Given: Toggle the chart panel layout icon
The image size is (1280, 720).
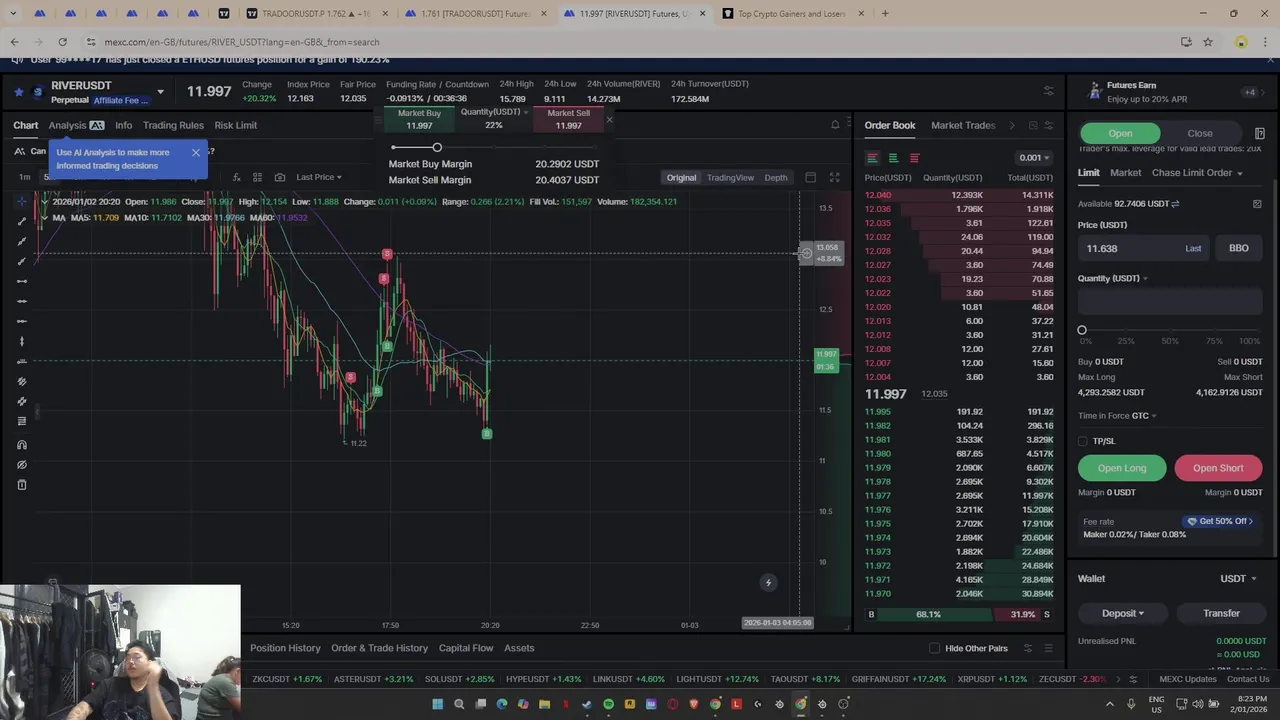Looking at the screenshot, I should coord(810,177).
